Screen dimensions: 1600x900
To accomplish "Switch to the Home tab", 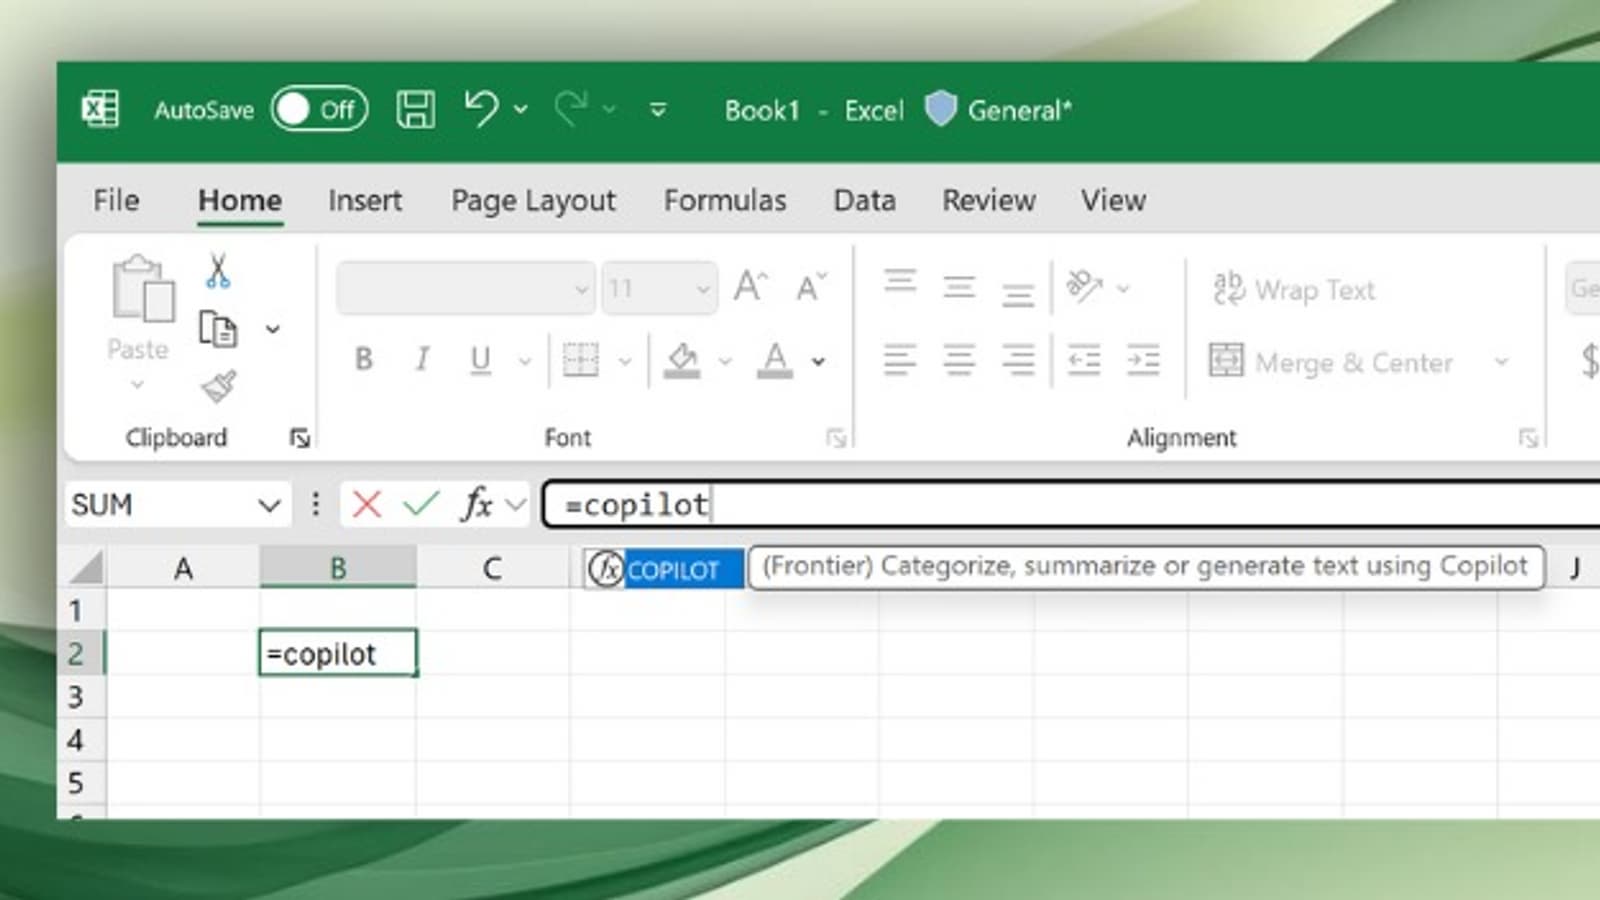I will point(240,200).
